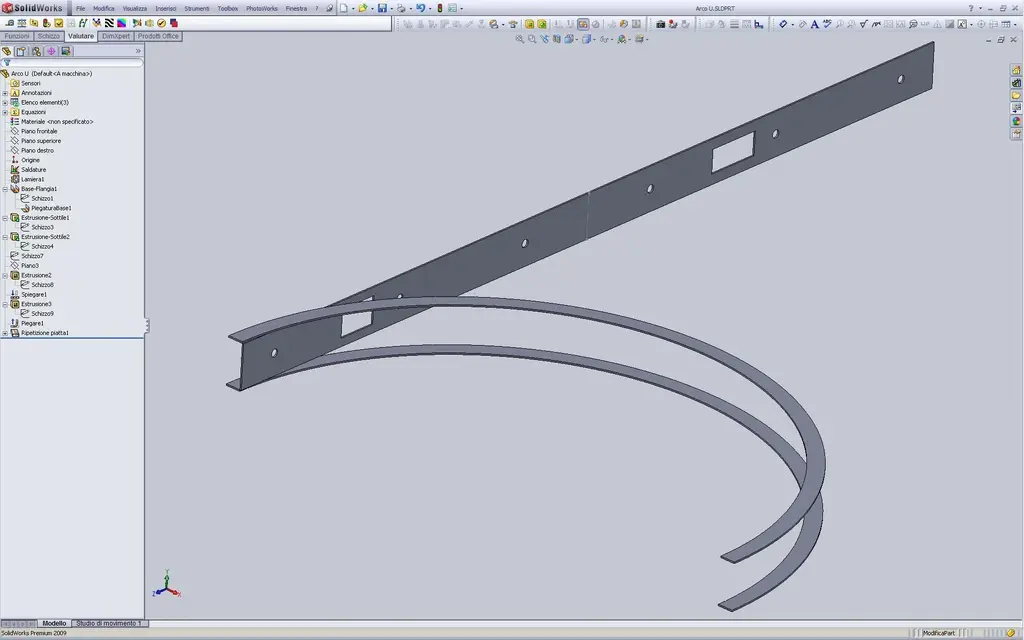Open the ConfigurationManager tab icon
Screen dimensions: 1024x640
[36, 52]
